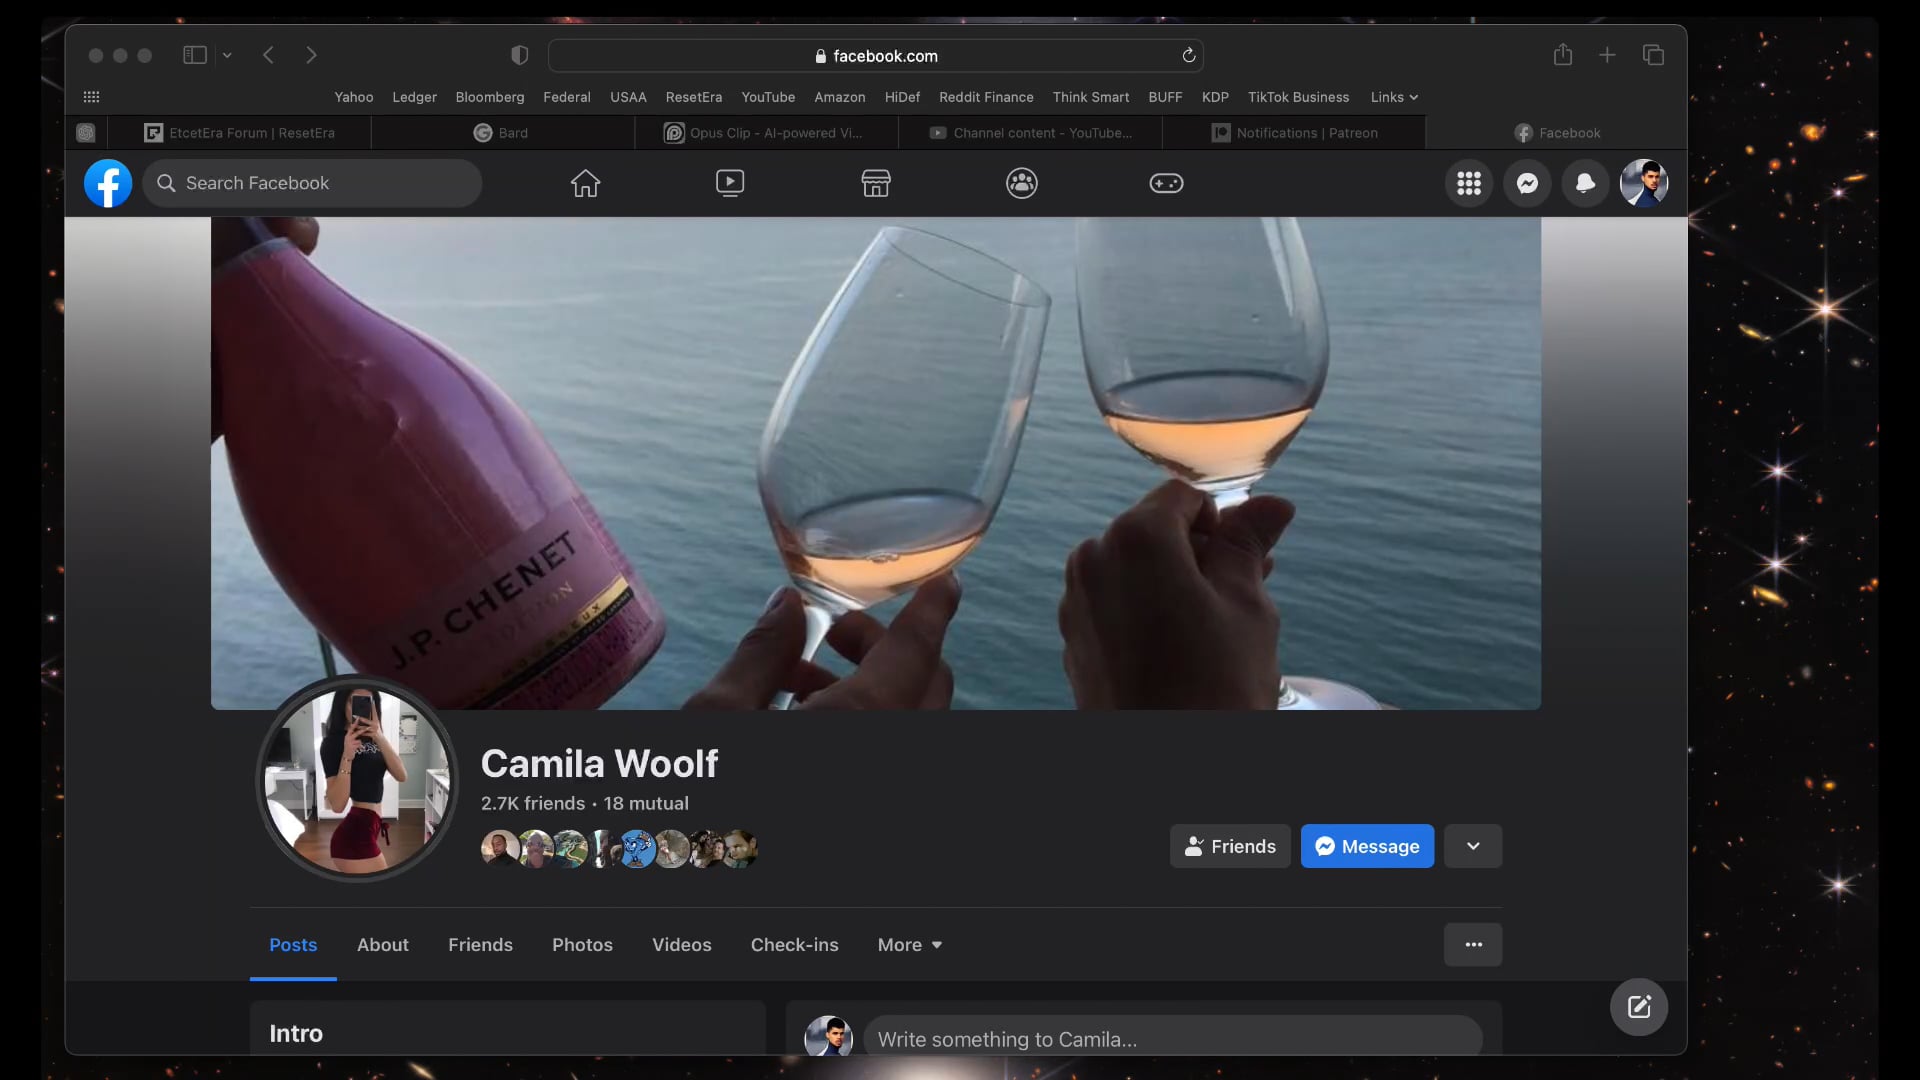This screenshot has width=1920, height=1080.
Task: Open the bookmarks bar apps grid icon
Action: [91, 97]
